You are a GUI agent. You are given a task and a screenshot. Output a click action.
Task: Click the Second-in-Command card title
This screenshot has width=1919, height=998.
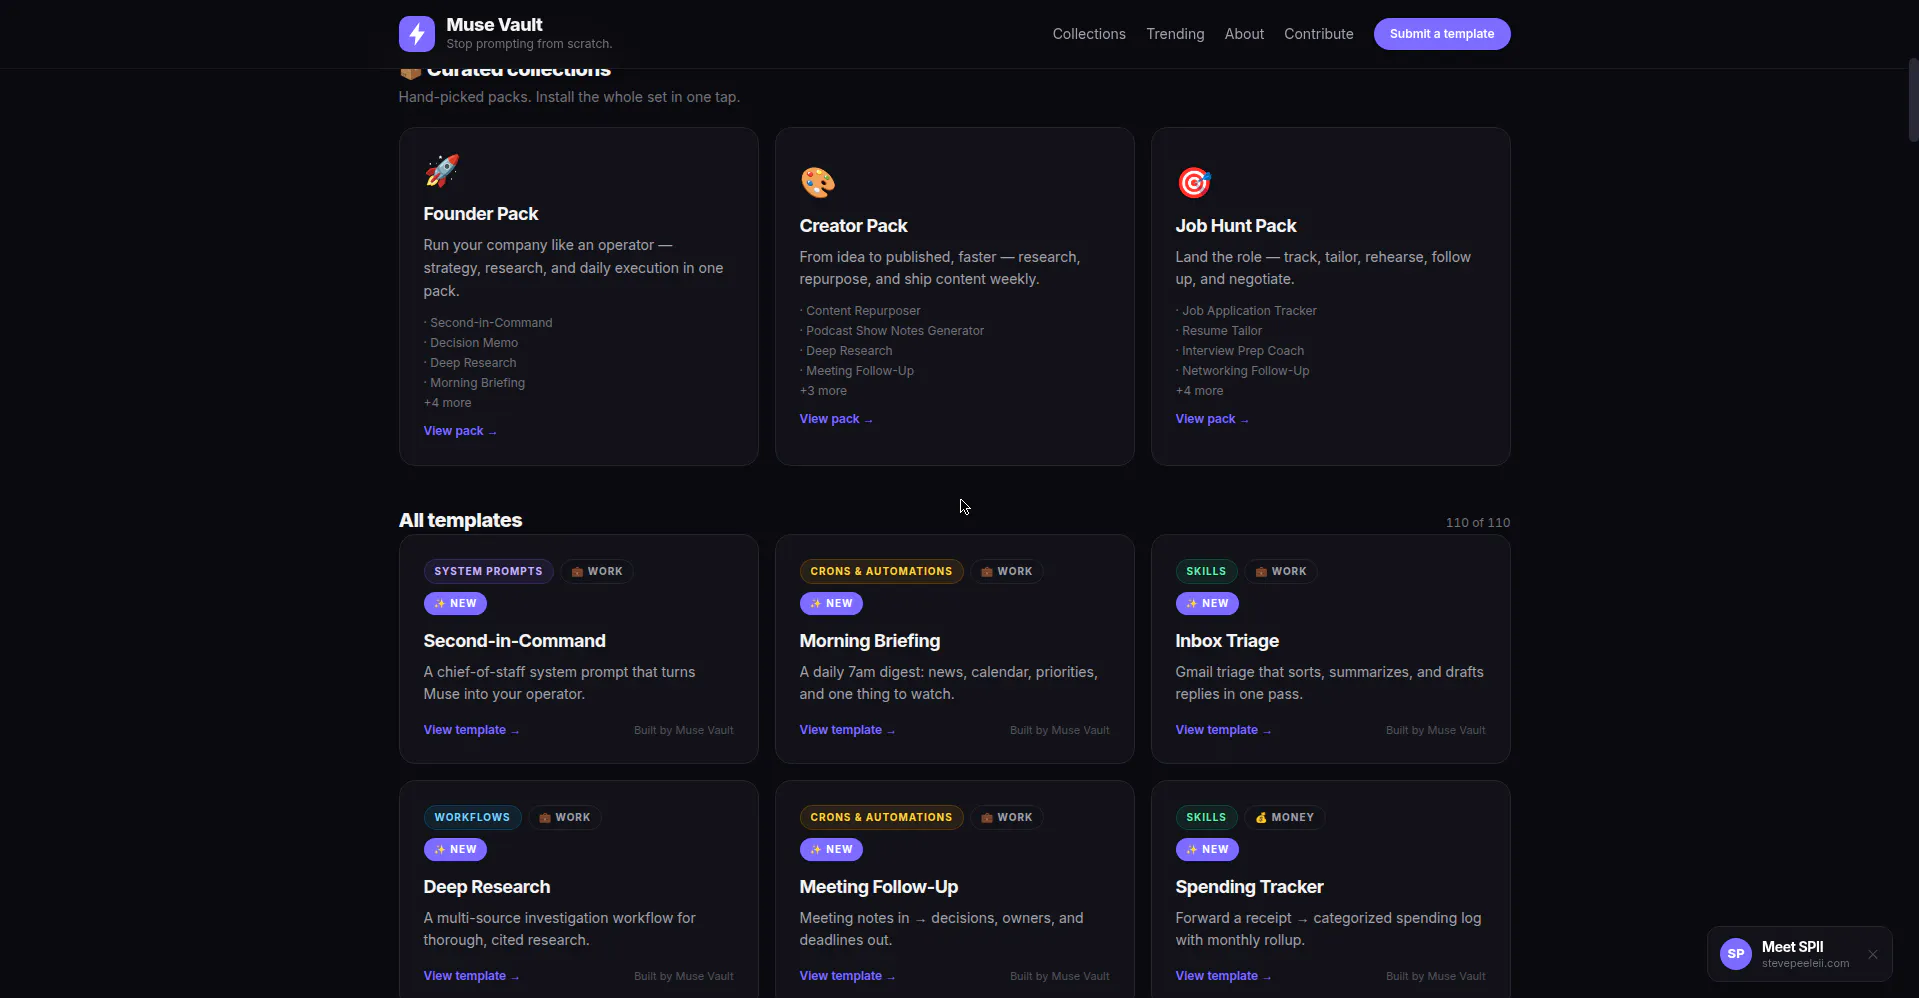point(514,641)
